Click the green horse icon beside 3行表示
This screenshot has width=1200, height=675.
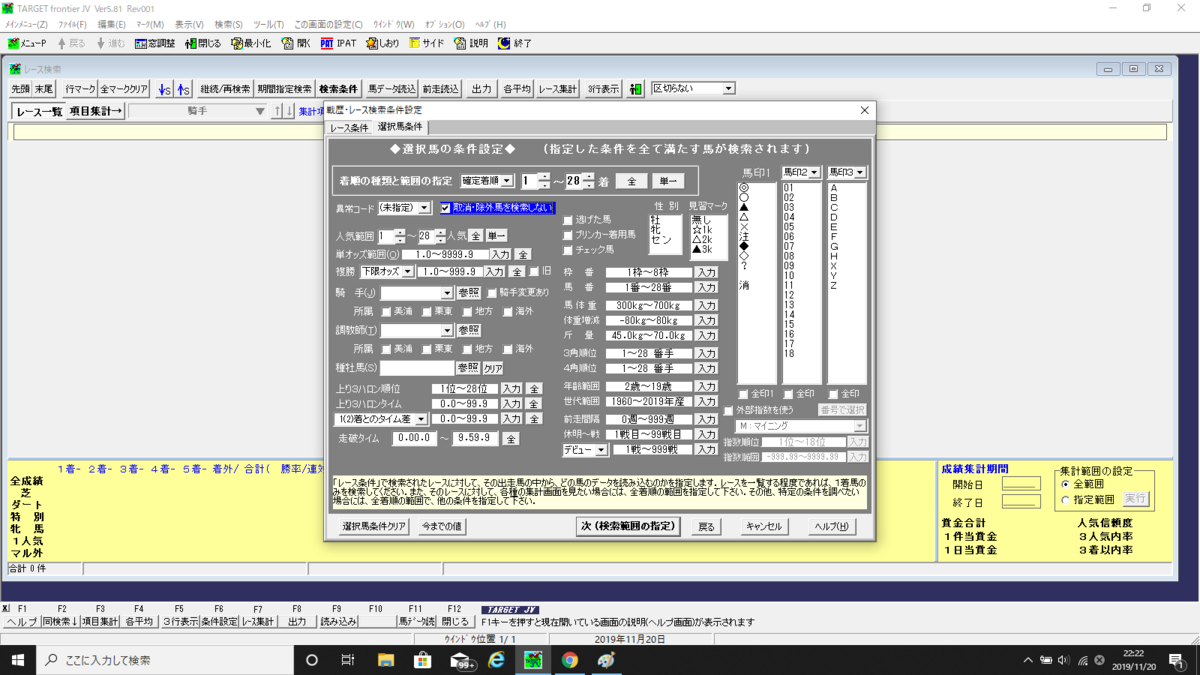[x=636, y=89]
